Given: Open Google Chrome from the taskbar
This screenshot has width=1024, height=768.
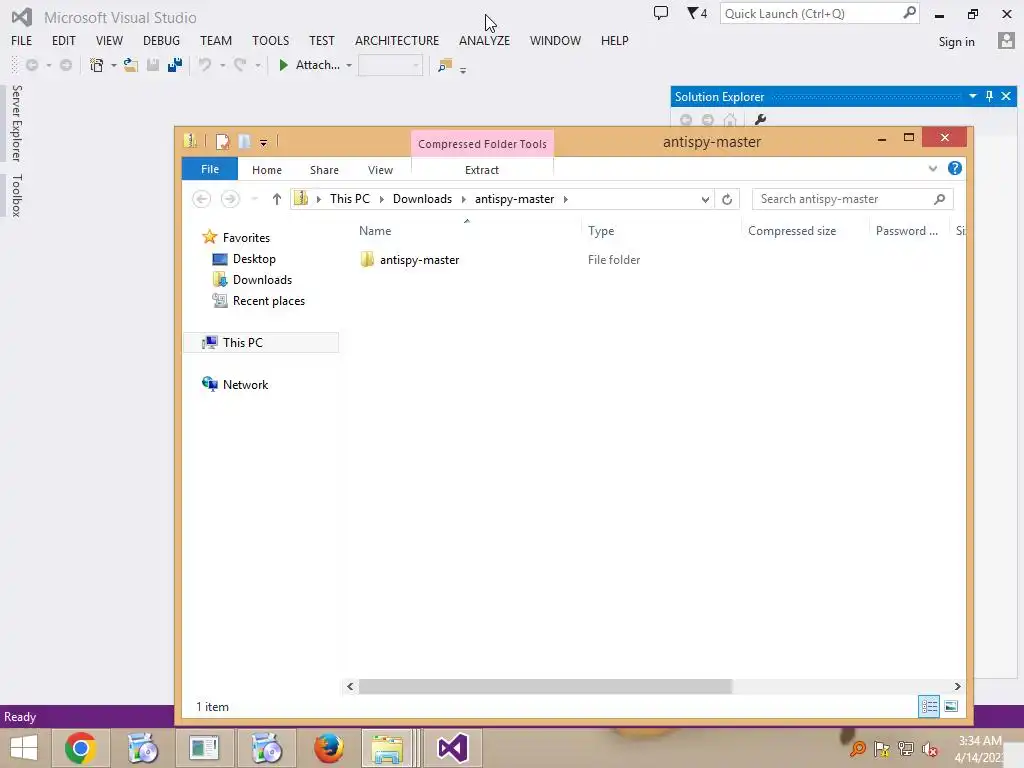Looking at the screenshot, I should (80, 748).
